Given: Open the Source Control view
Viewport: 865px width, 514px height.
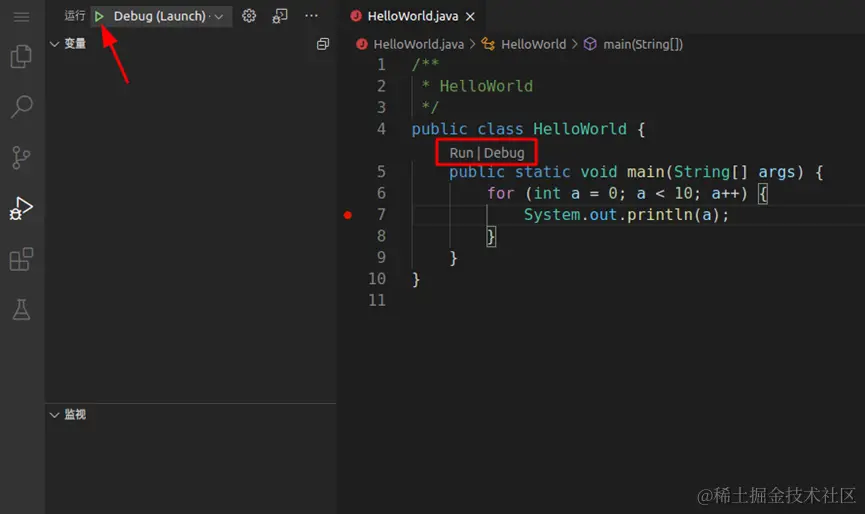Looking at the screenshot, I should coord(21,158).
